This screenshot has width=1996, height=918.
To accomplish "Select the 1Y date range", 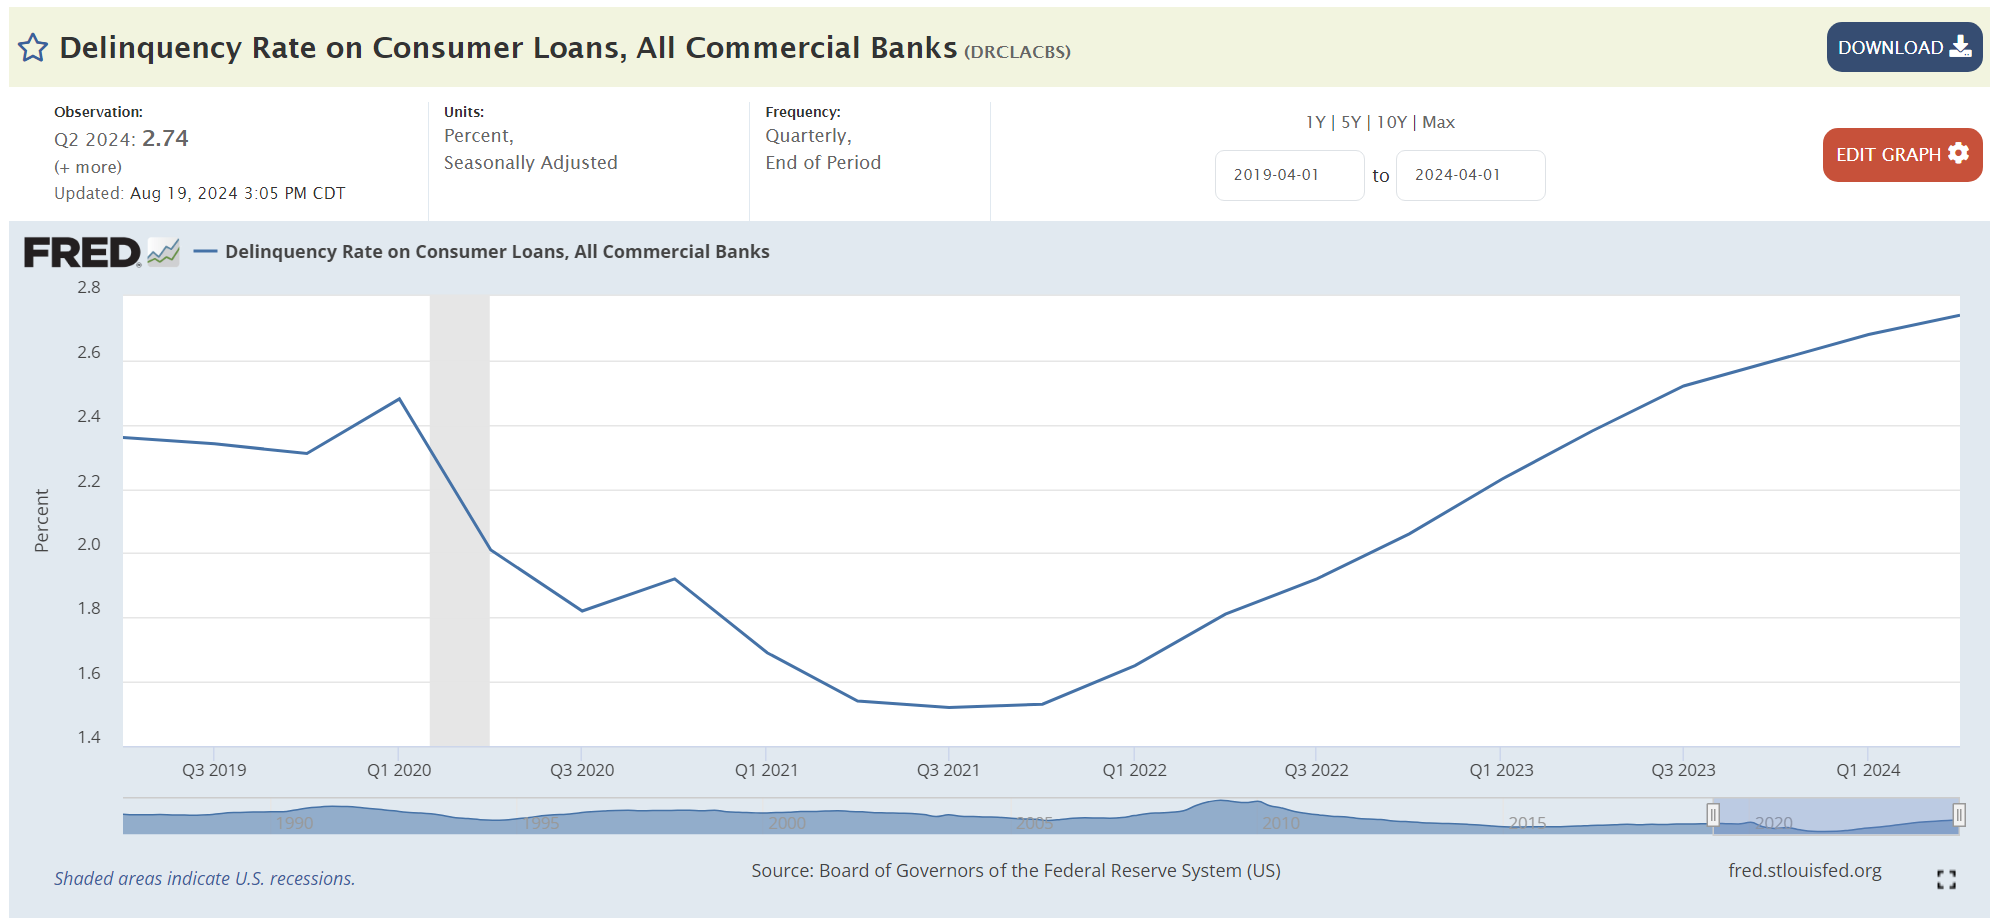I will tap(1315, 122).
